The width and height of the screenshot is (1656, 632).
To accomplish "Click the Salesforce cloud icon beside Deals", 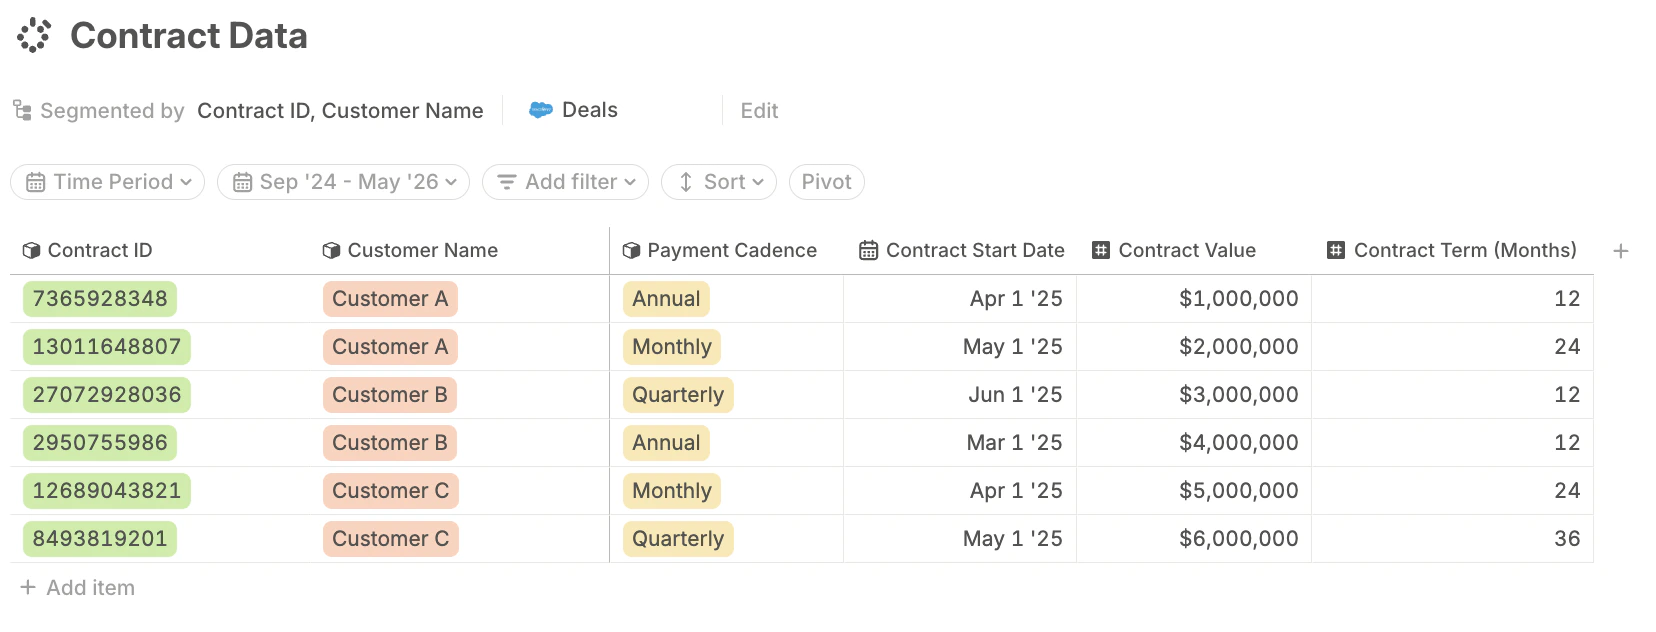I will click(541, 110).
